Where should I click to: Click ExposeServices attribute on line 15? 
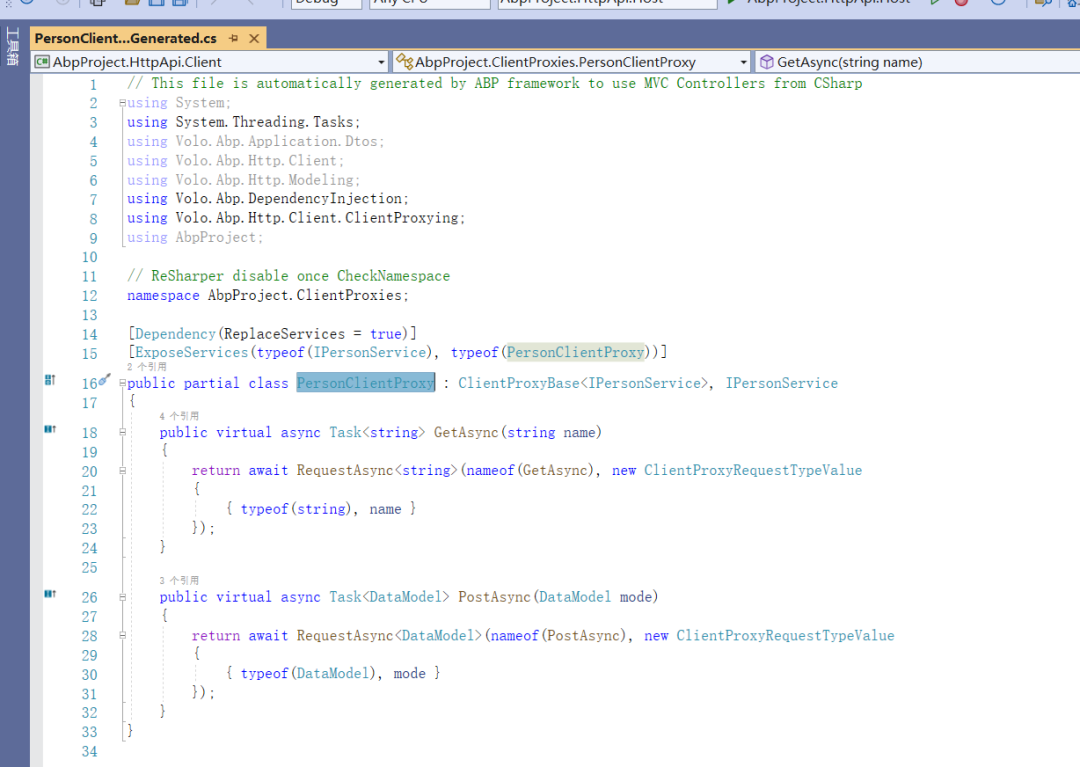(x=191, y=353)
